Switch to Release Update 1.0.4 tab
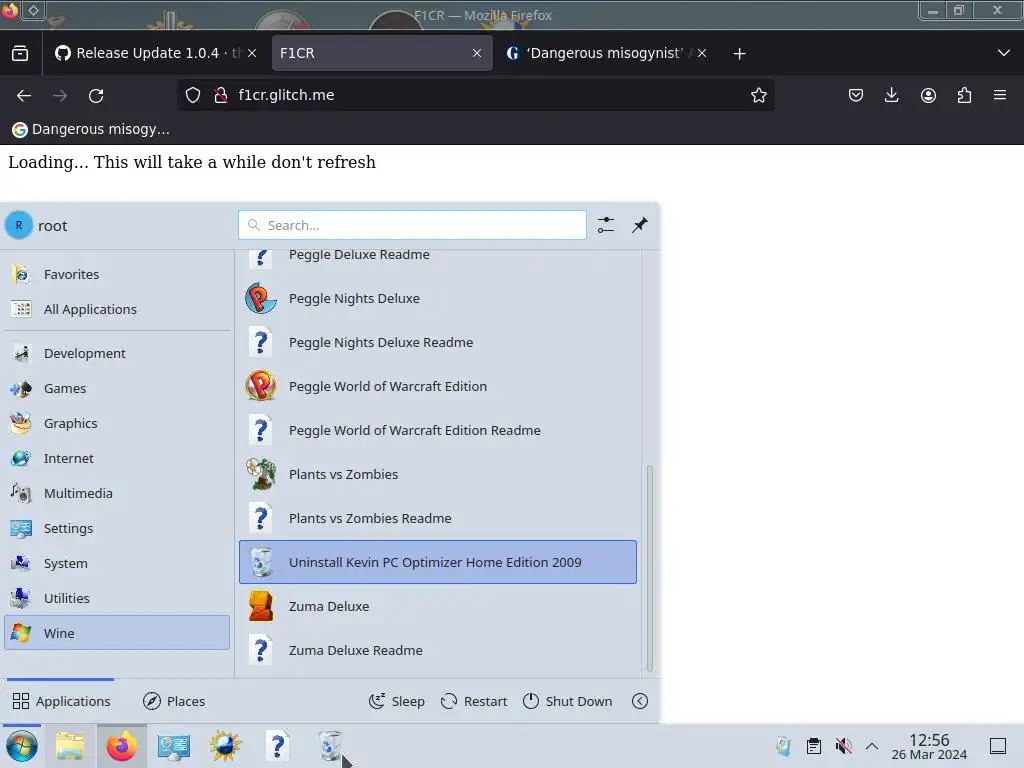The height and width of the screenshot is (768, 1024). click(155, 54)
